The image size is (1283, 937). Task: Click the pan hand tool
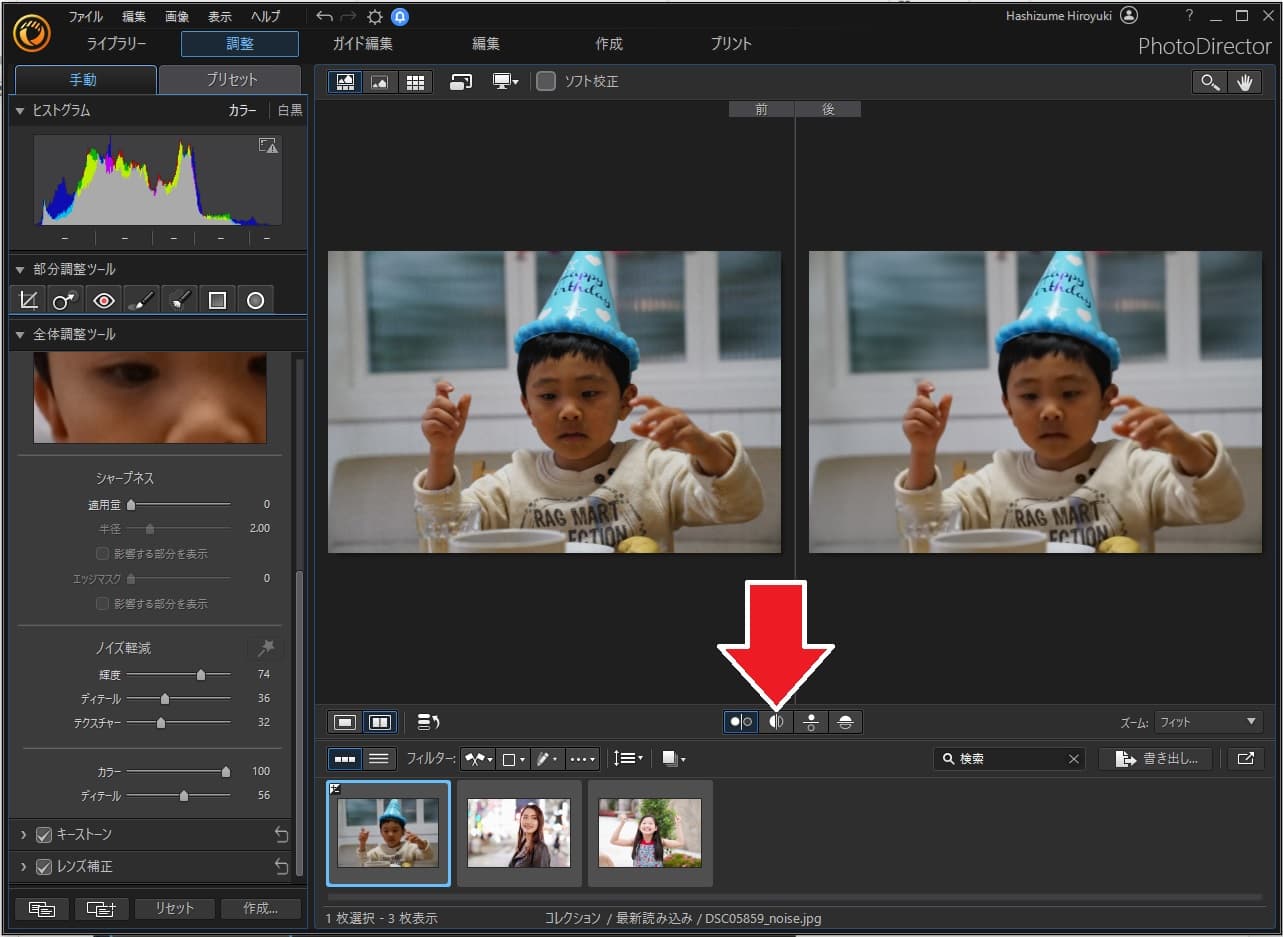click(1244, 82)
